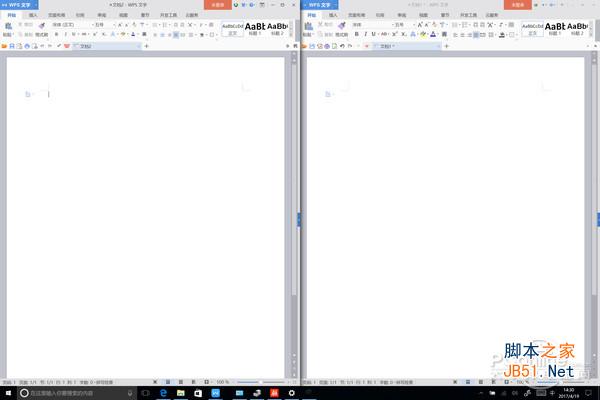The height and width of the screenshot is (400, 600).
Task: Click Font Color A icon in right window
Action: 433,34
